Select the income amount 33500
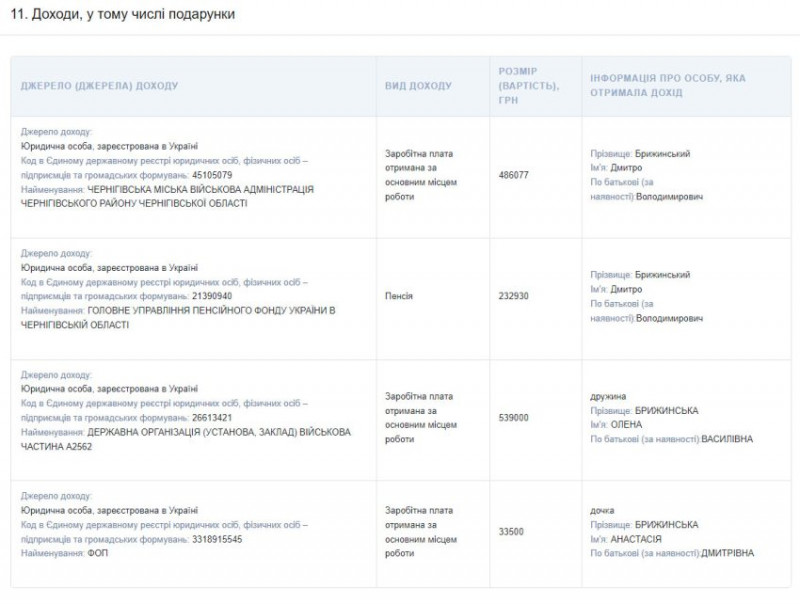This screenshot has width=800, height=604. pos(511,532)
